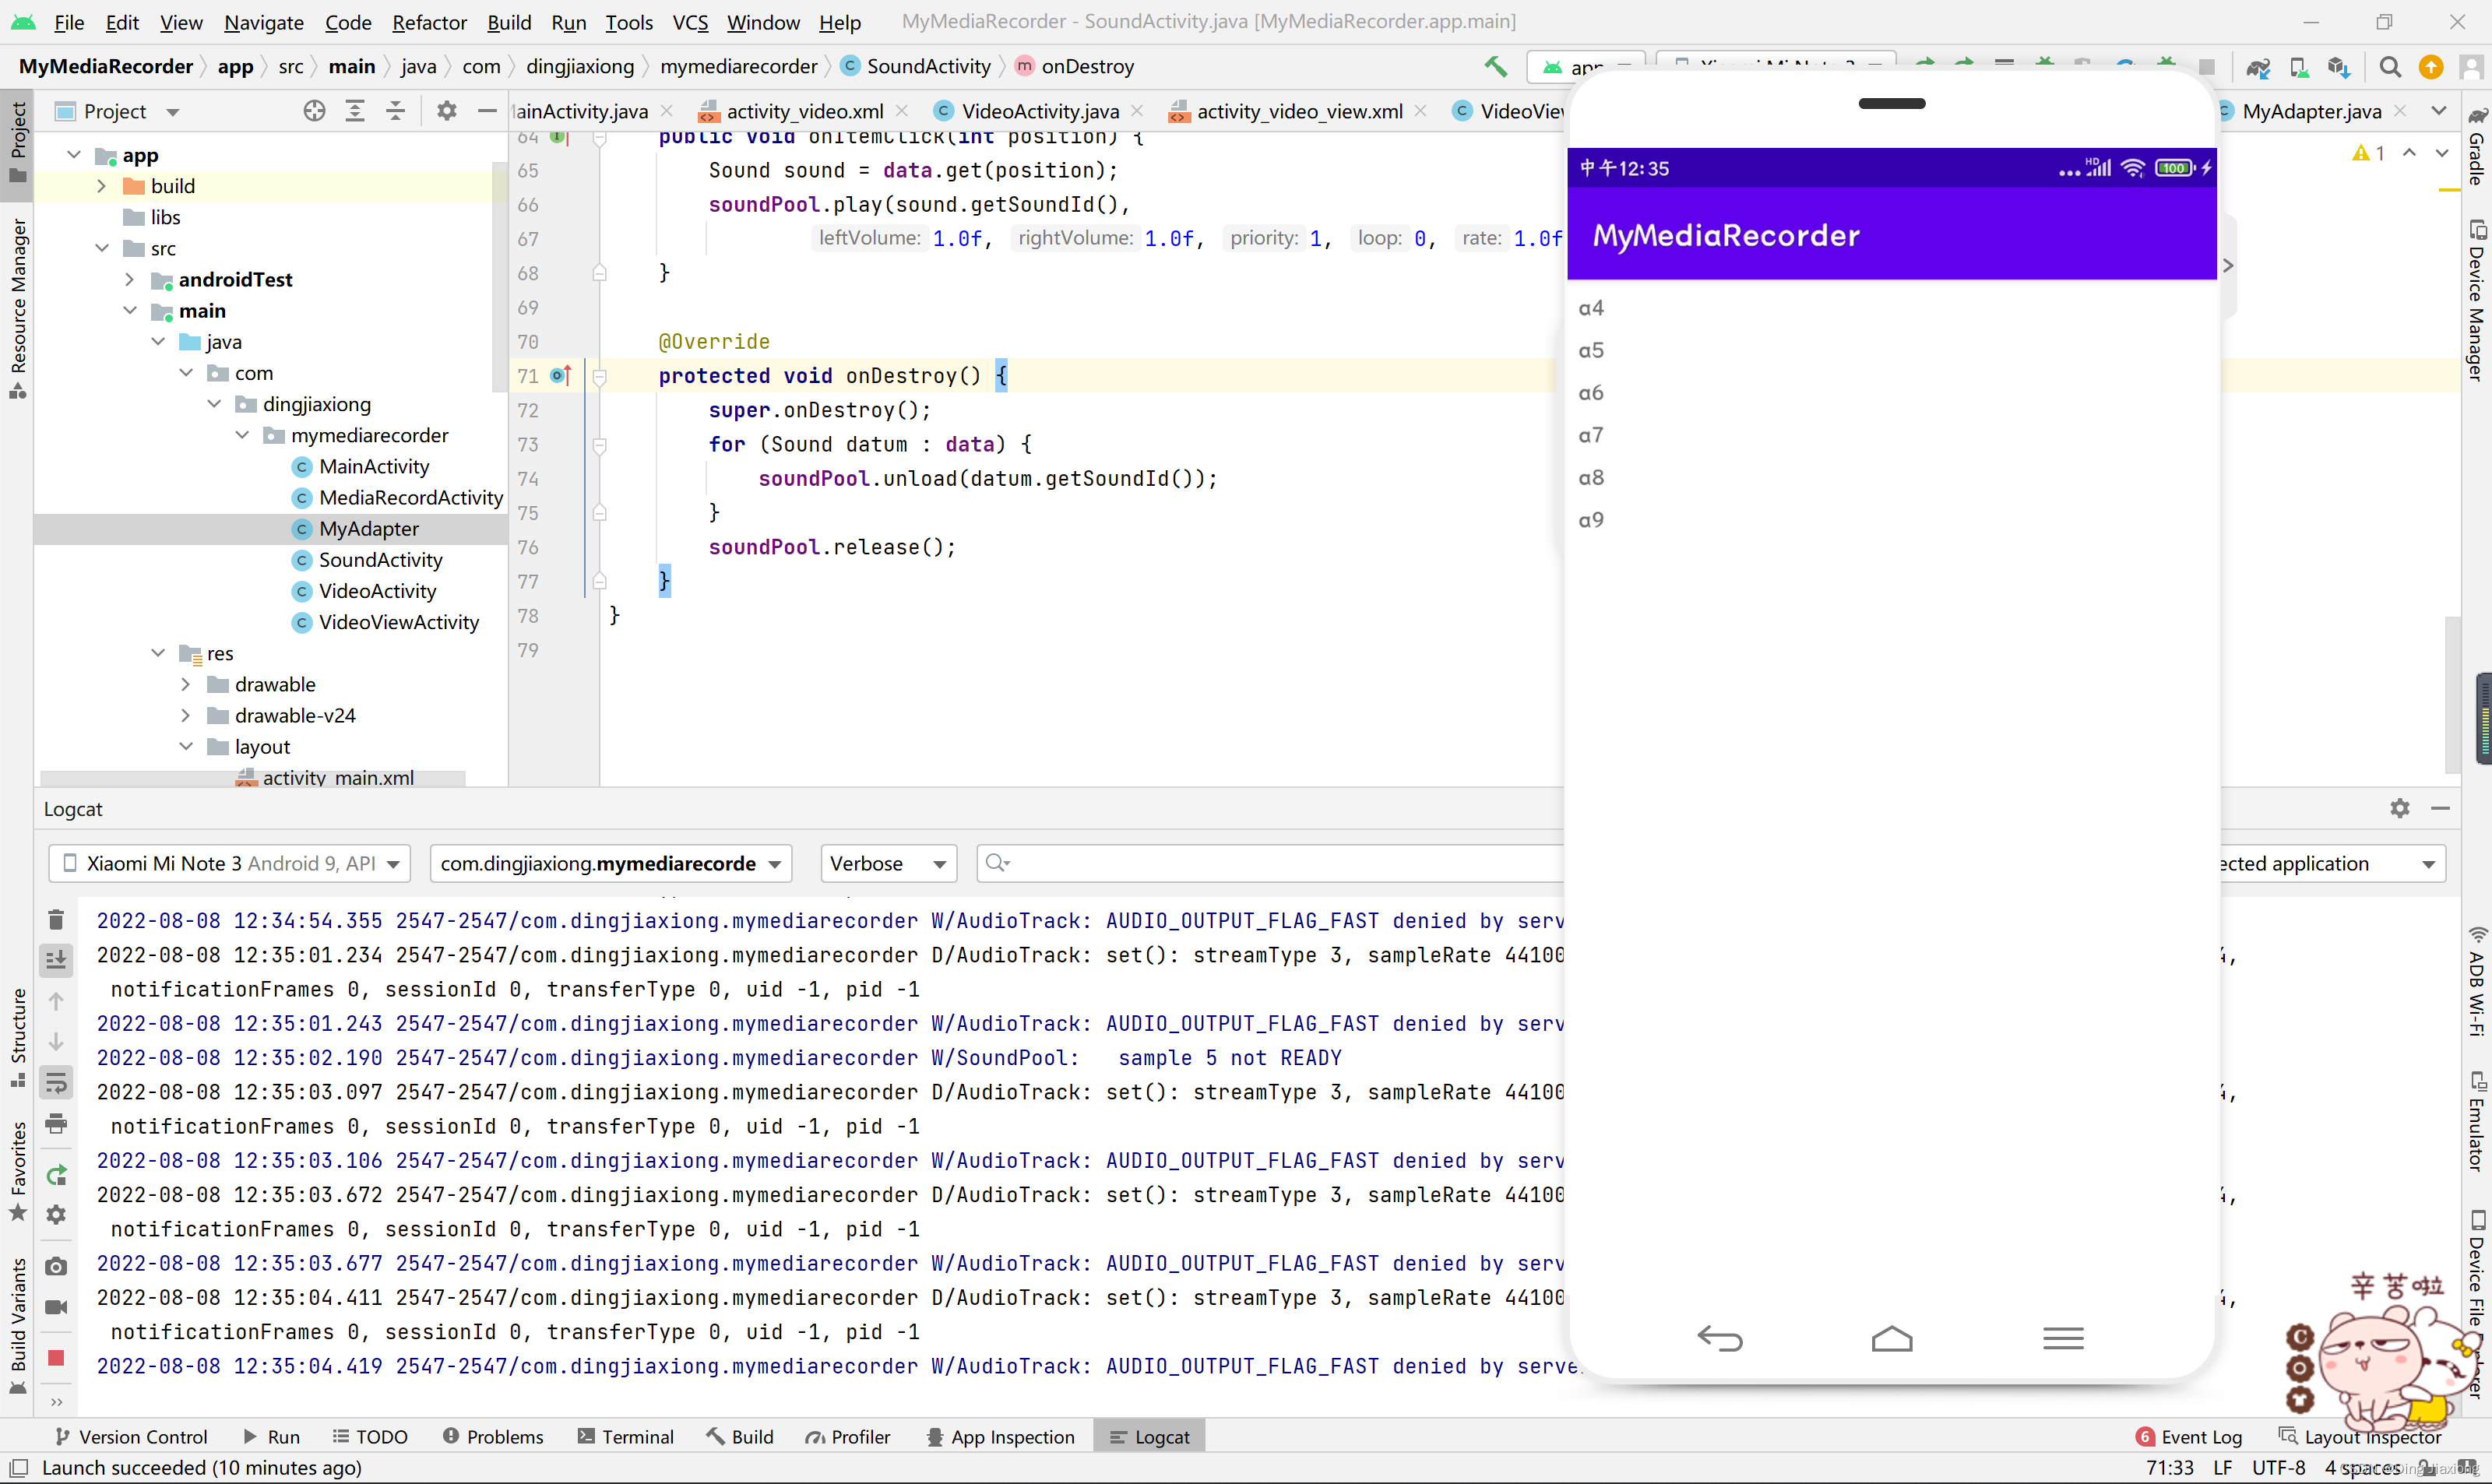Select the Build menu item
Screen dimensions: 2492x1484
[x=510, y=21]
